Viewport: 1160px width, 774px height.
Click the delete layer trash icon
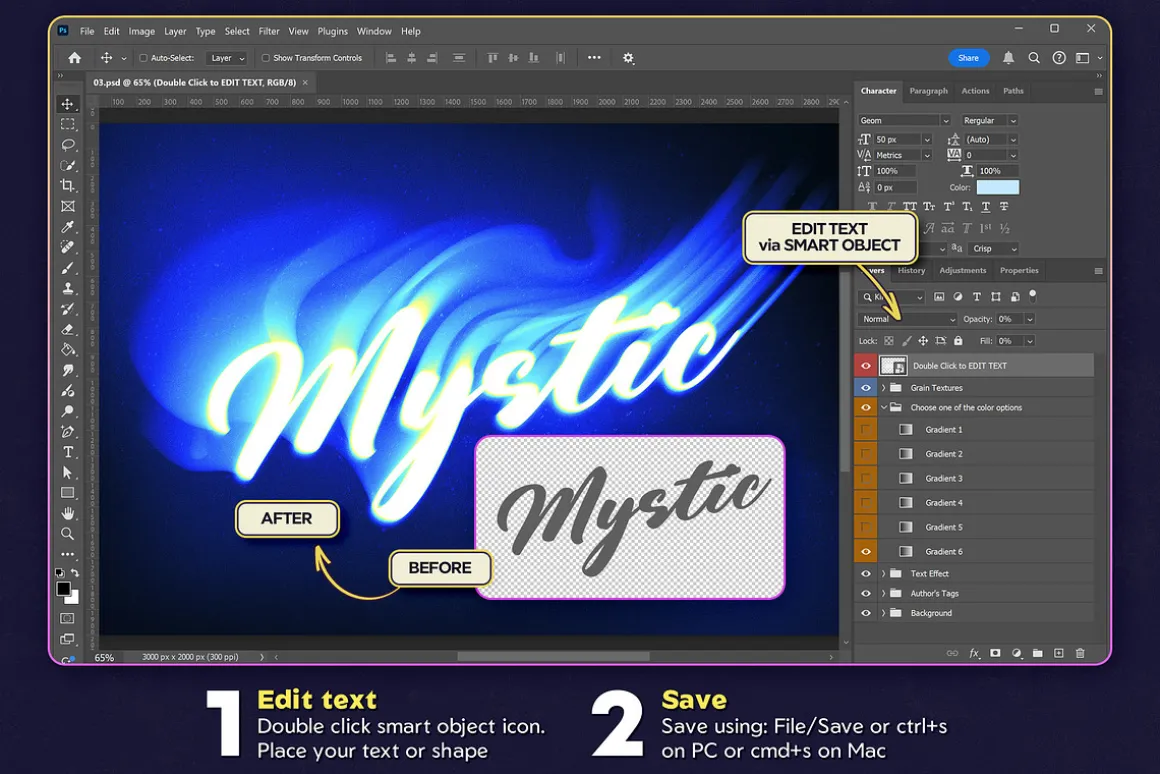[1080, 653]
